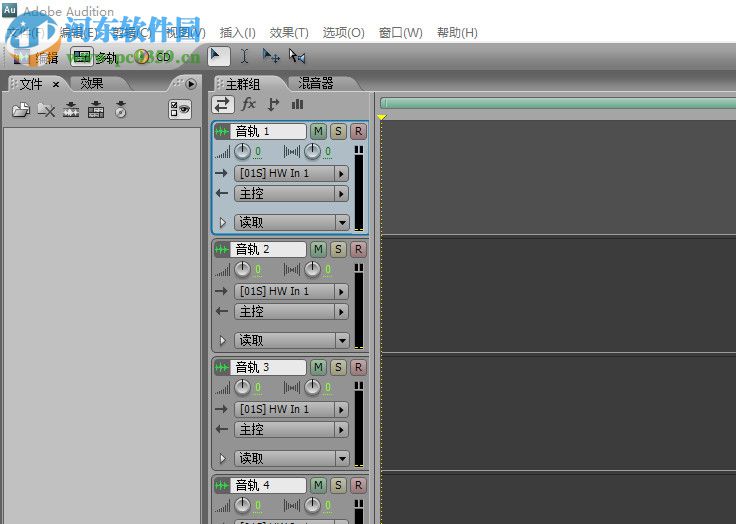Click the waveform icon of 音轨 4
Screen dimensions: 736x524
click(222, 485)
